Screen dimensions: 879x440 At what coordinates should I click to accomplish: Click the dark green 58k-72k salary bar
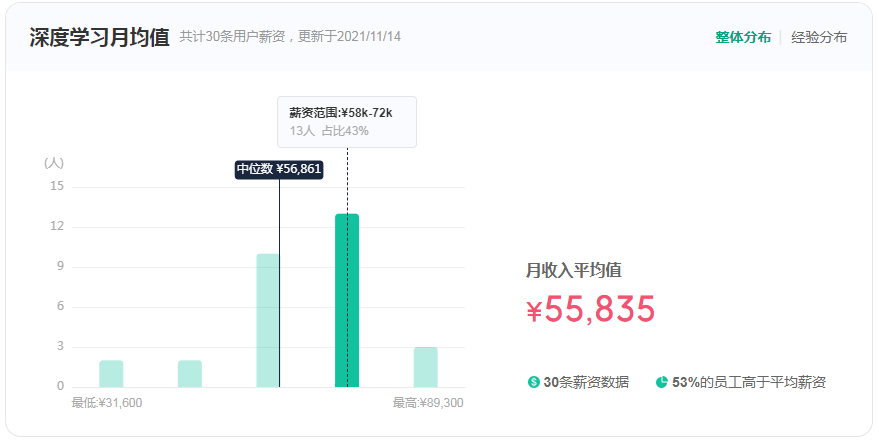coord(347,300)
